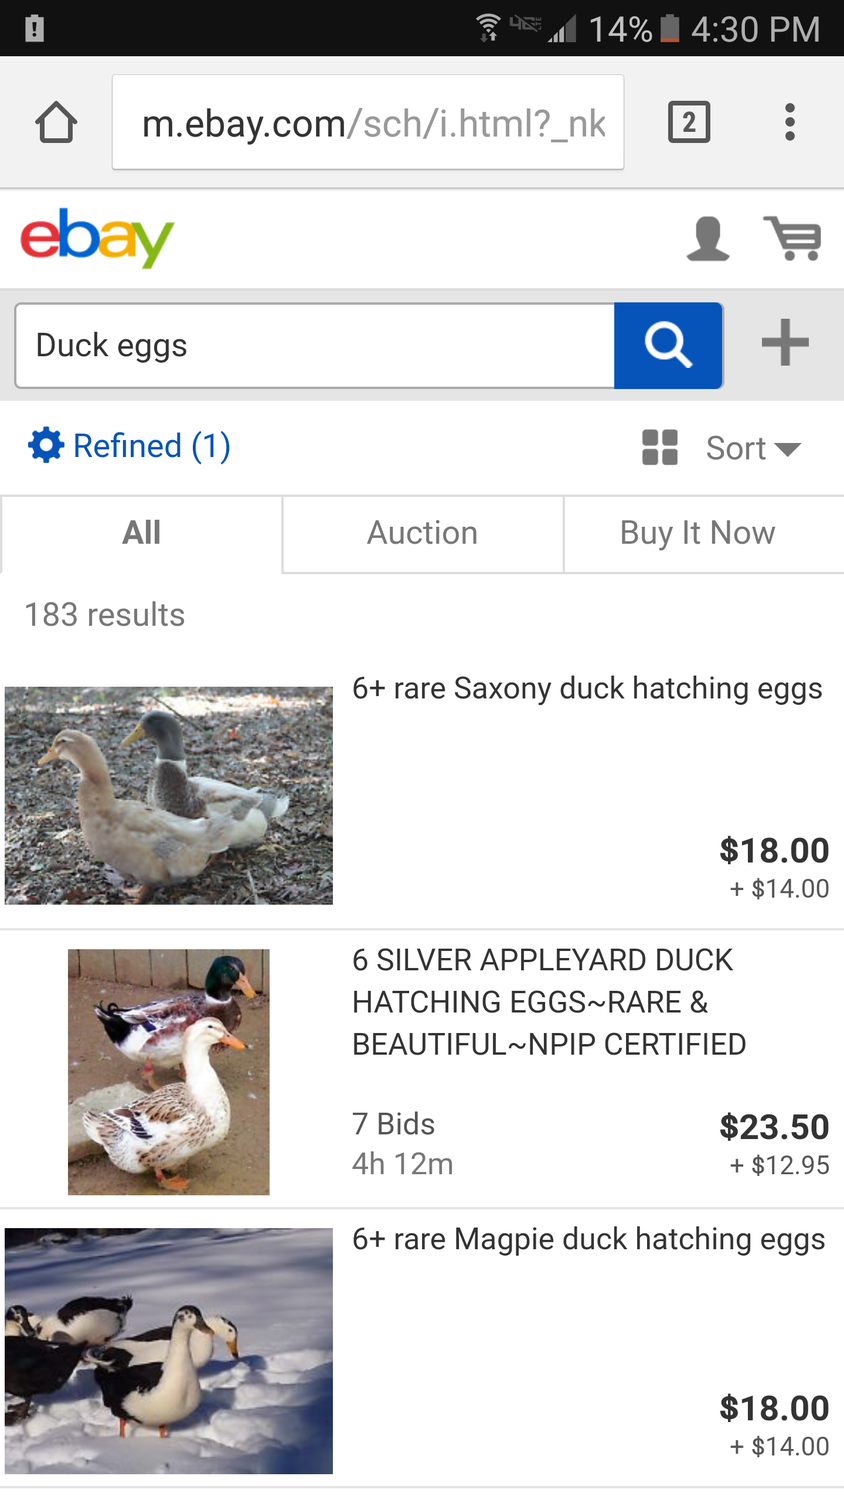View the shopping cart

(x=793, y=239)
